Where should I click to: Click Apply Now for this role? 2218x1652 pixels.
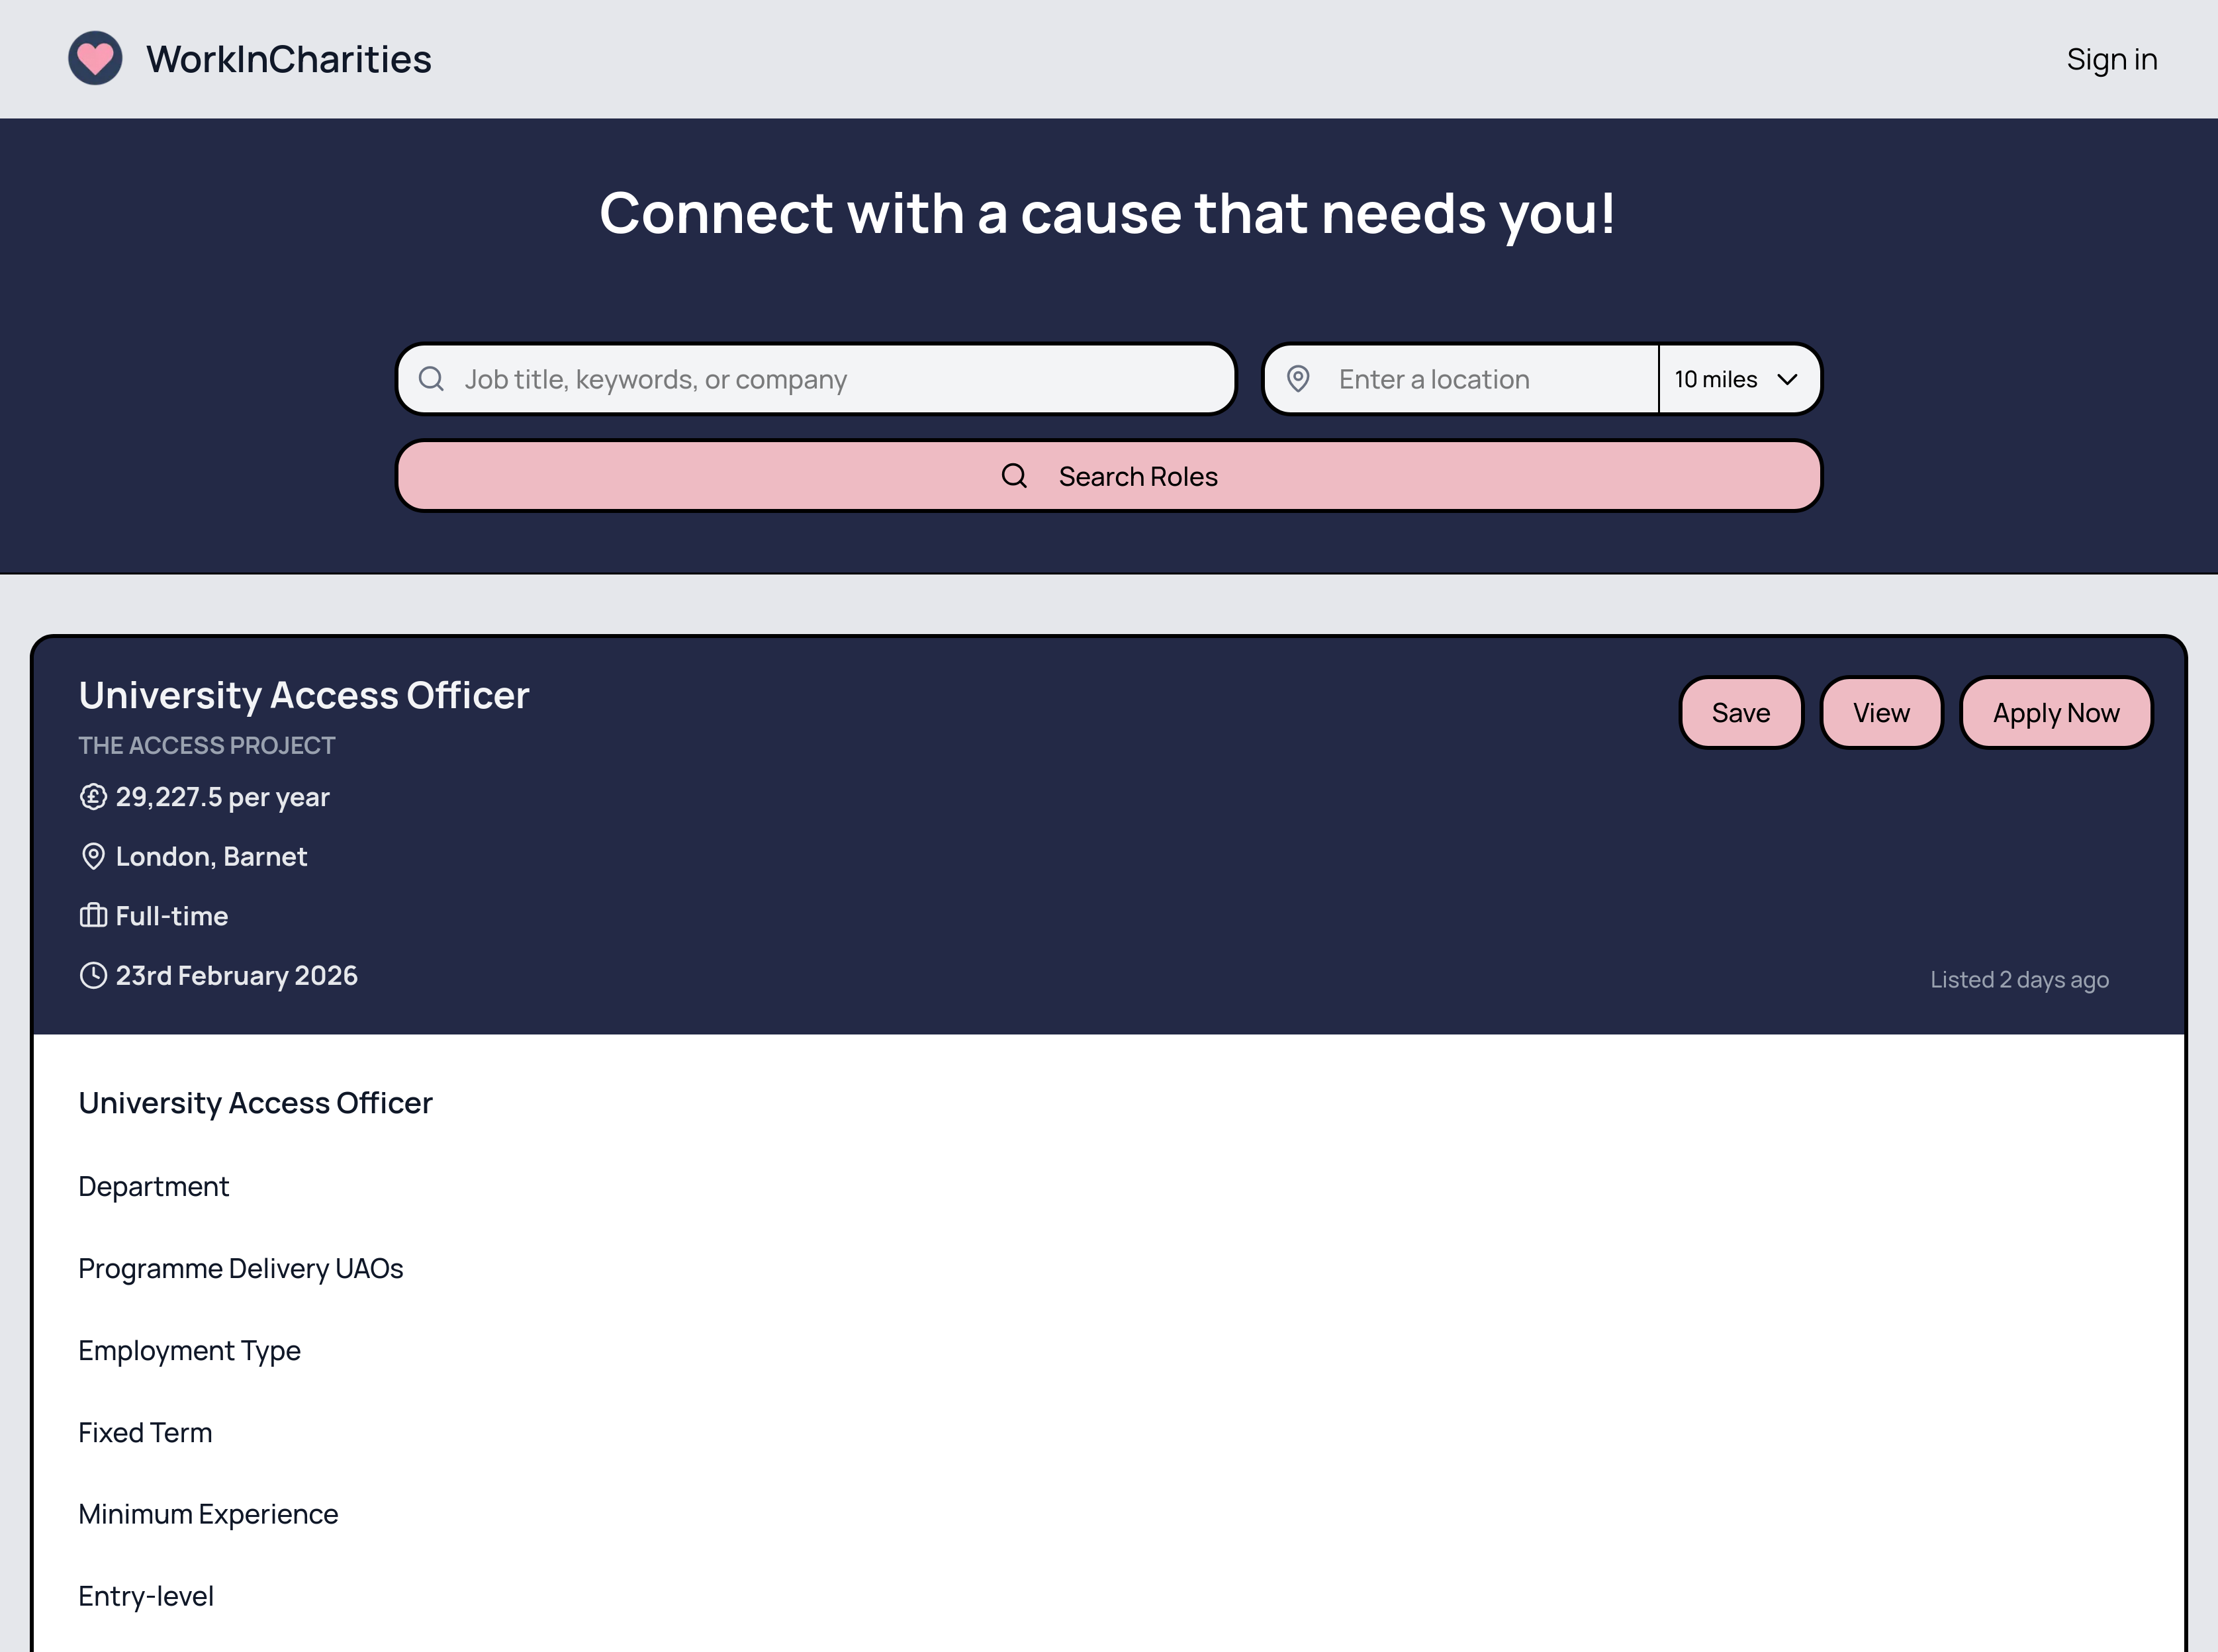[x=2055, y=713]
